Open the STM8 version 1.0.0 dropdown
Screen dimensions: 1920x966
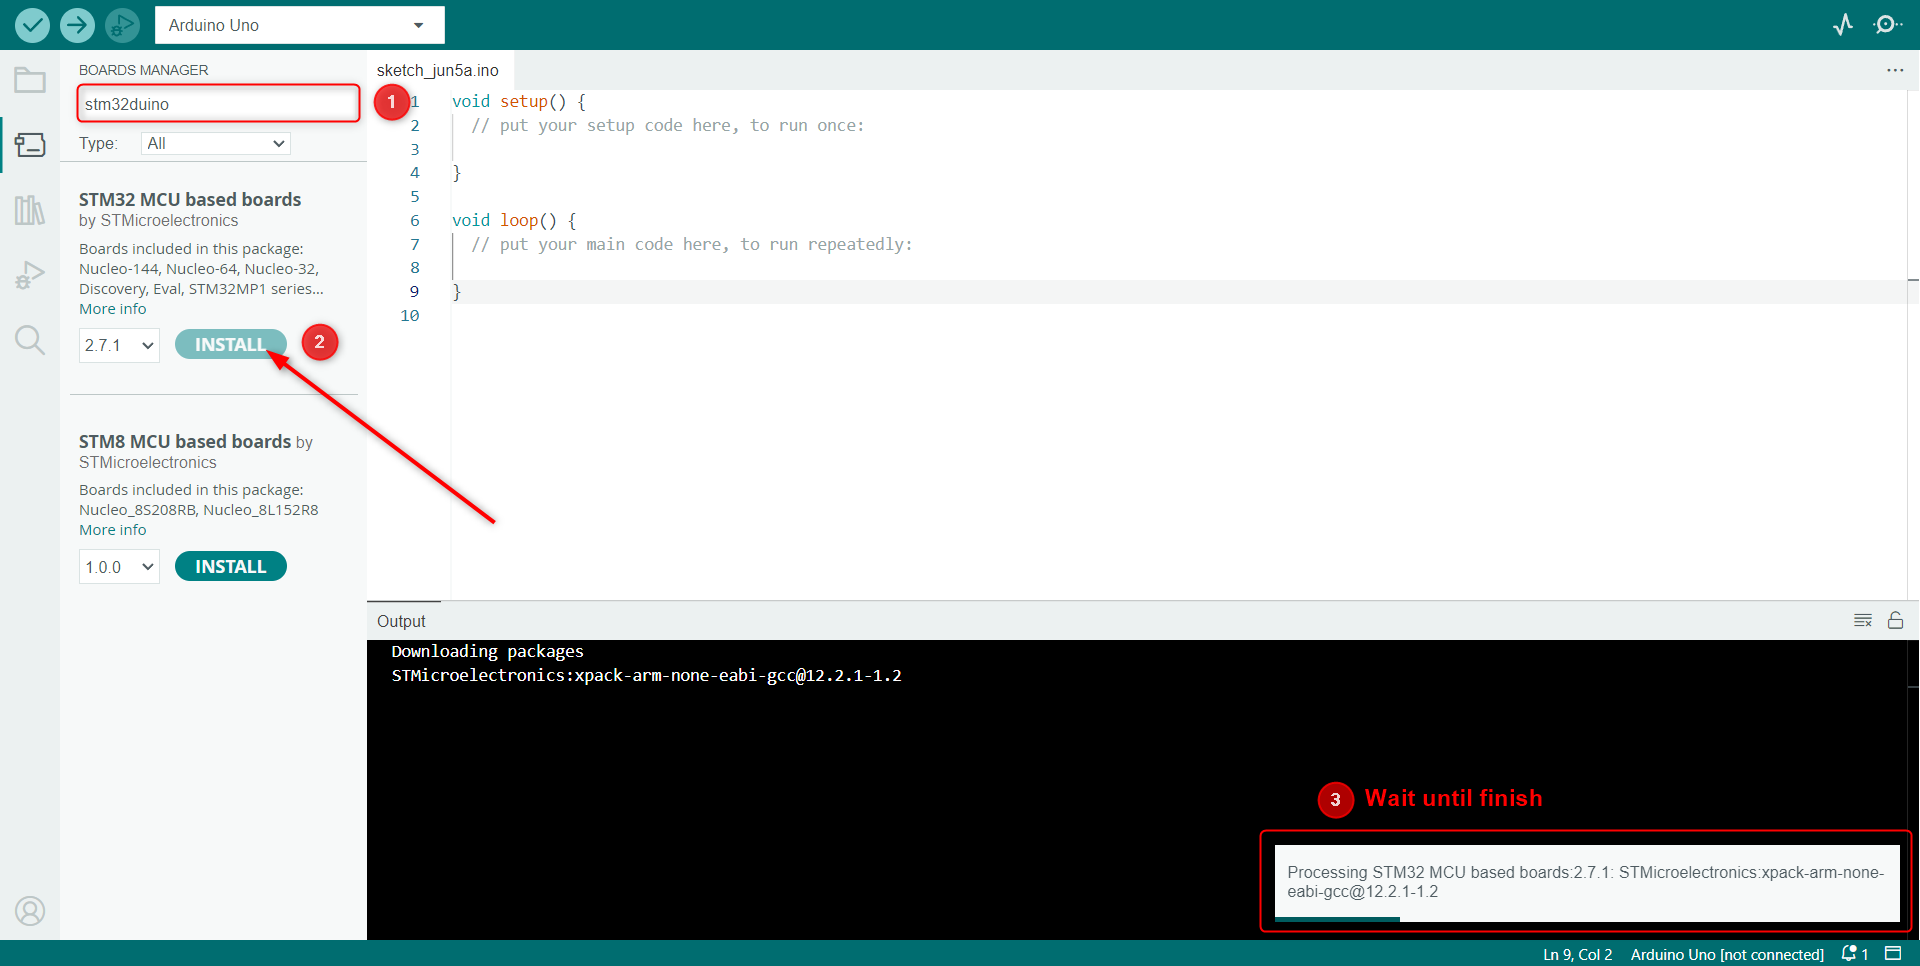click(x=119, y=567)
